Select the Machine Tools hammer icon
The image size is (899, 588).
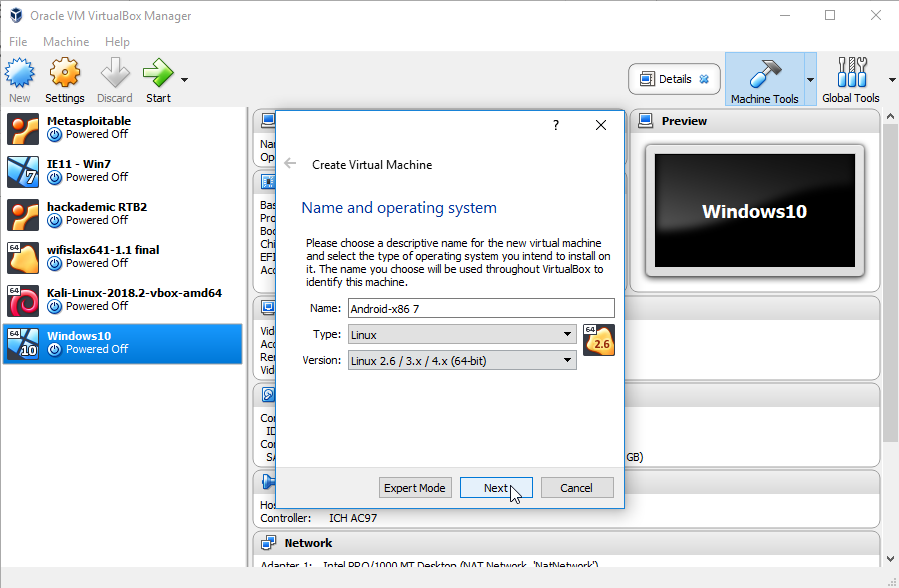point(765,74)
